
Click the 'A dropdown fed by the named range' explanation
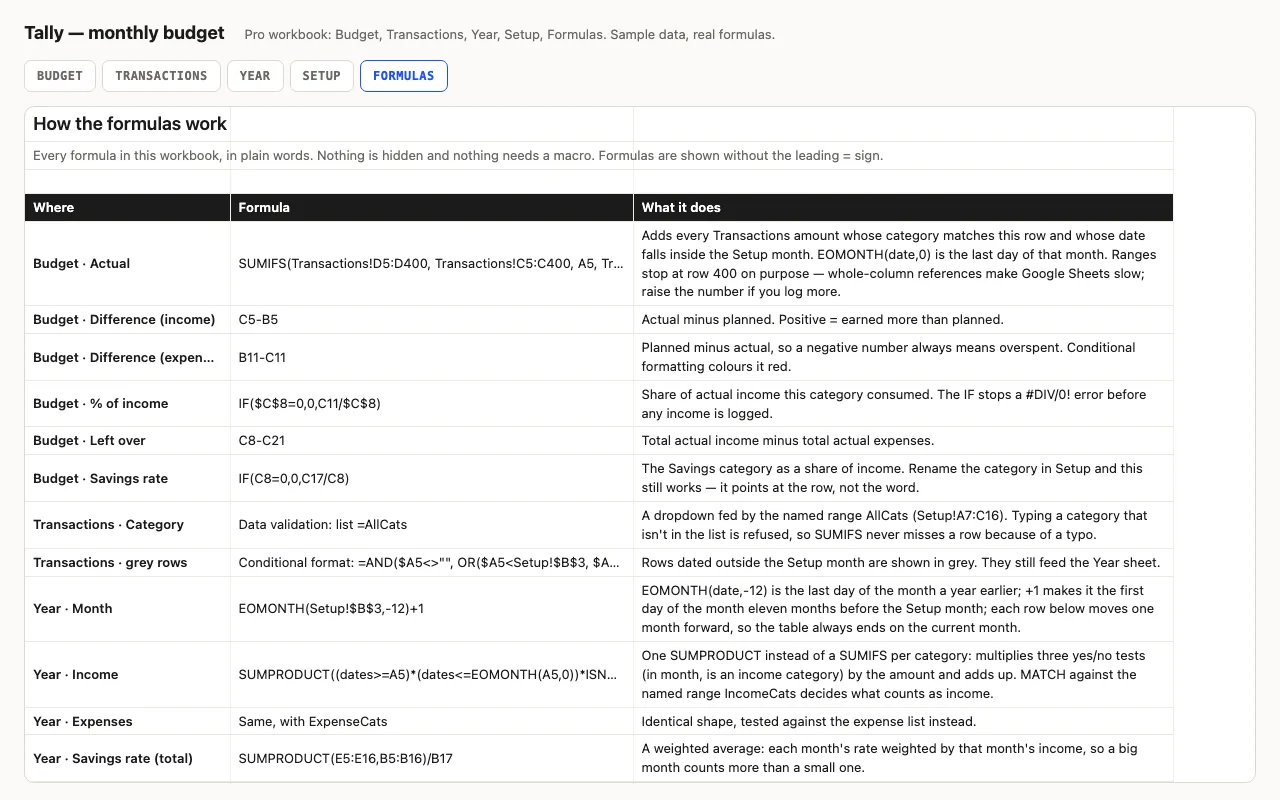[903, 525]
